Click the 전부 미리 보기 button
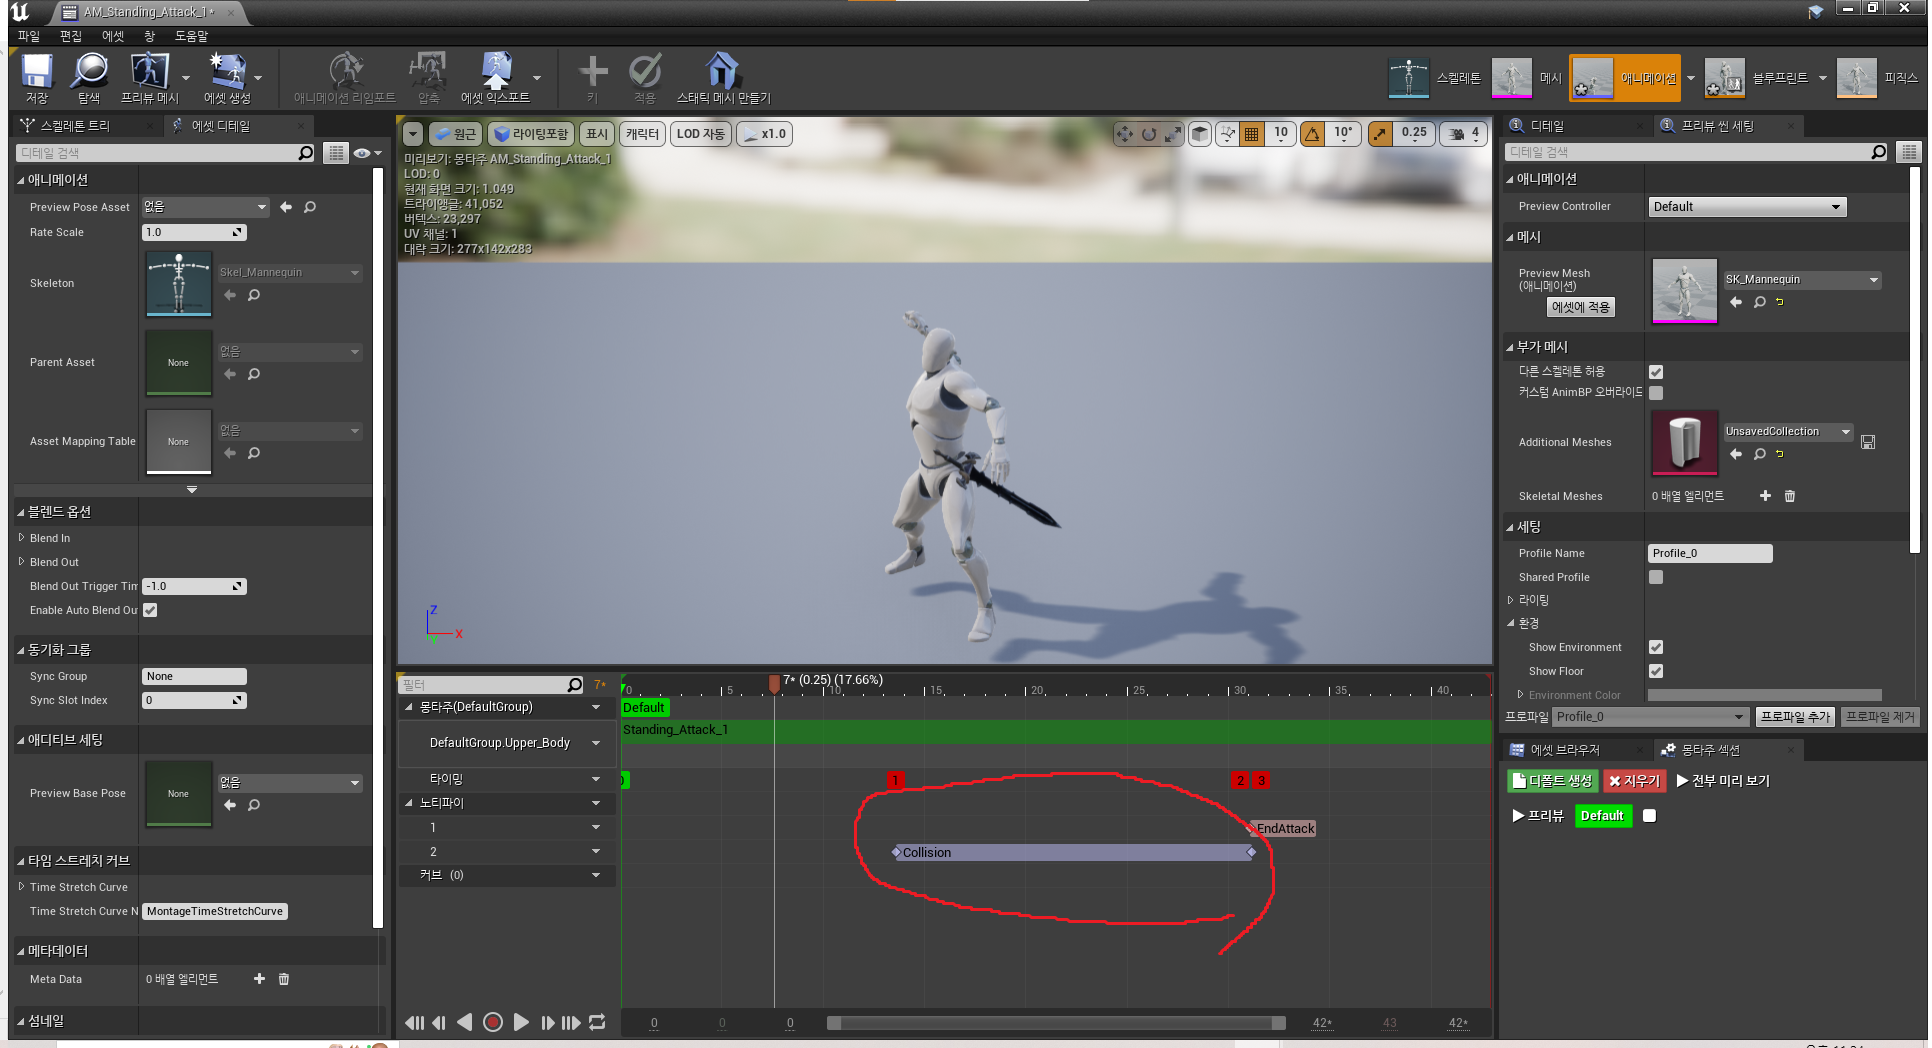 tap(1724, 781)
